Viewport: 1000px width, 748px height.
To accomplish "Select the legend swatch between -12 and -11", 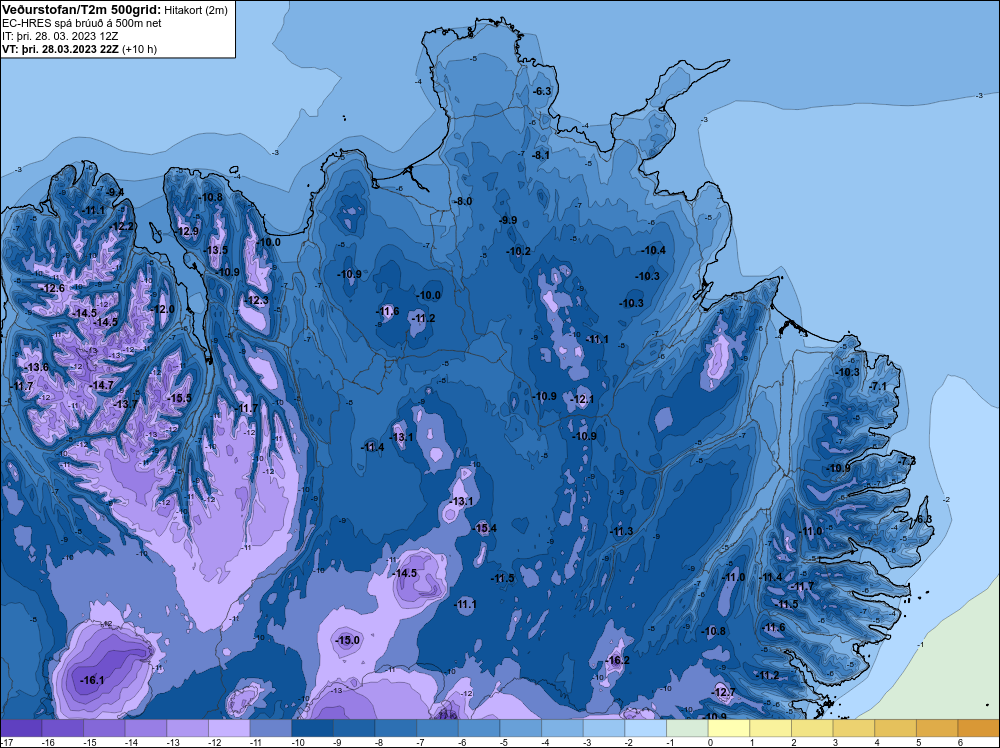I will pyautogui.click(x=229, y=728).
